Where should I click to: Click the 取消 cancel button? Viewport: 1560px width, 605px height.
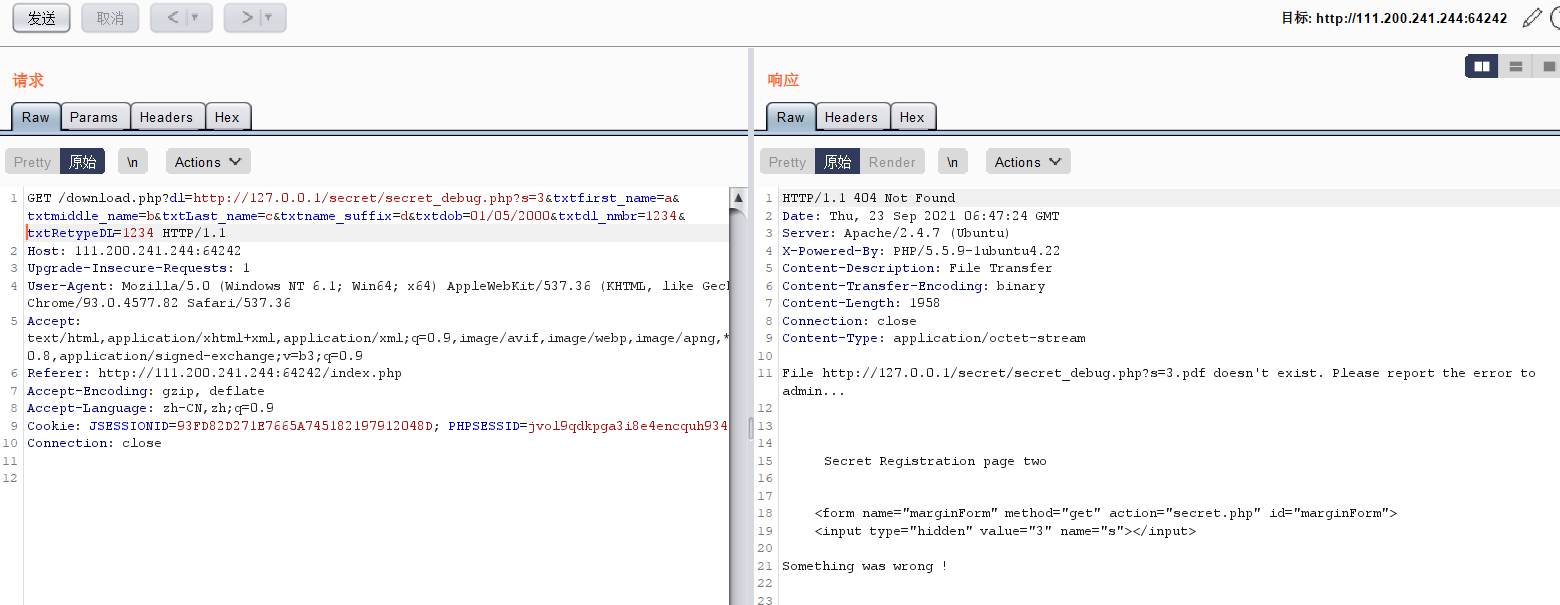click(110, 18)
